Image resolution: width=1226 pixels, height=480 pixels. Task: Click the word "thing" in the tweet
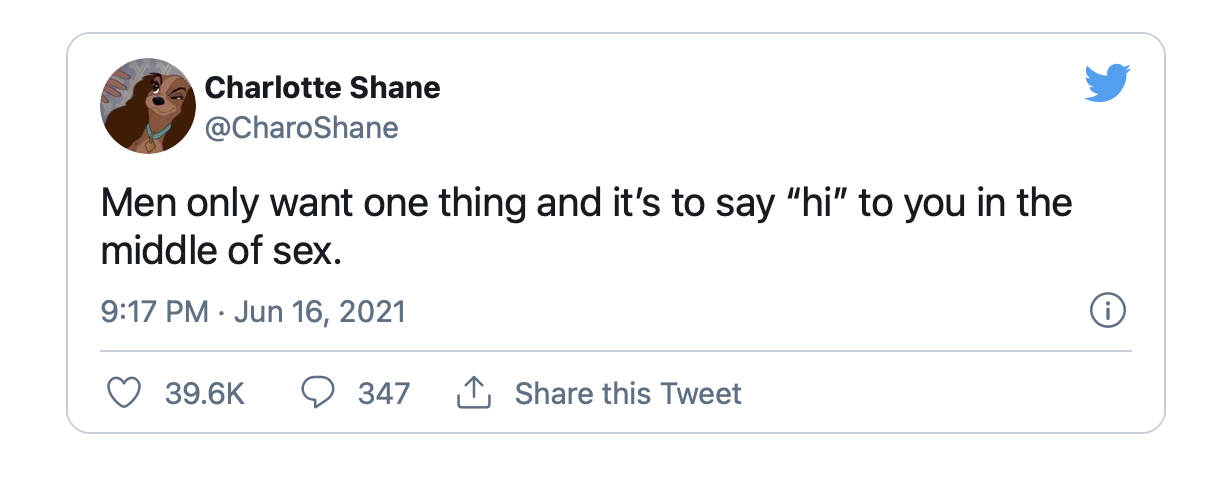click(x=468, y=204)
